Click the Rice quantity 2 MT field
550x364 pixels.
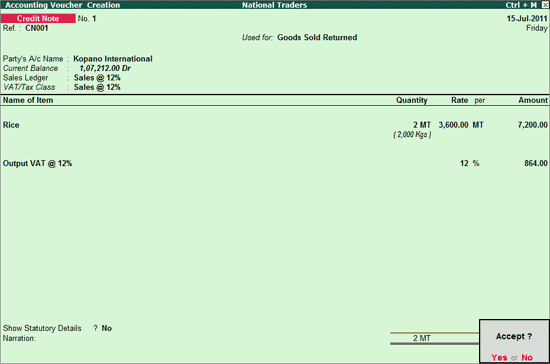[422, 125]
